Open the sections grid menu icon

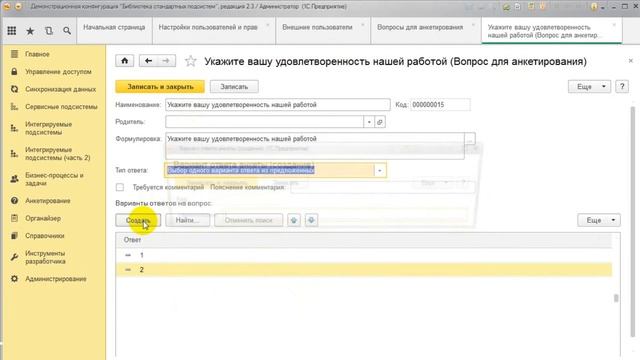12,31
